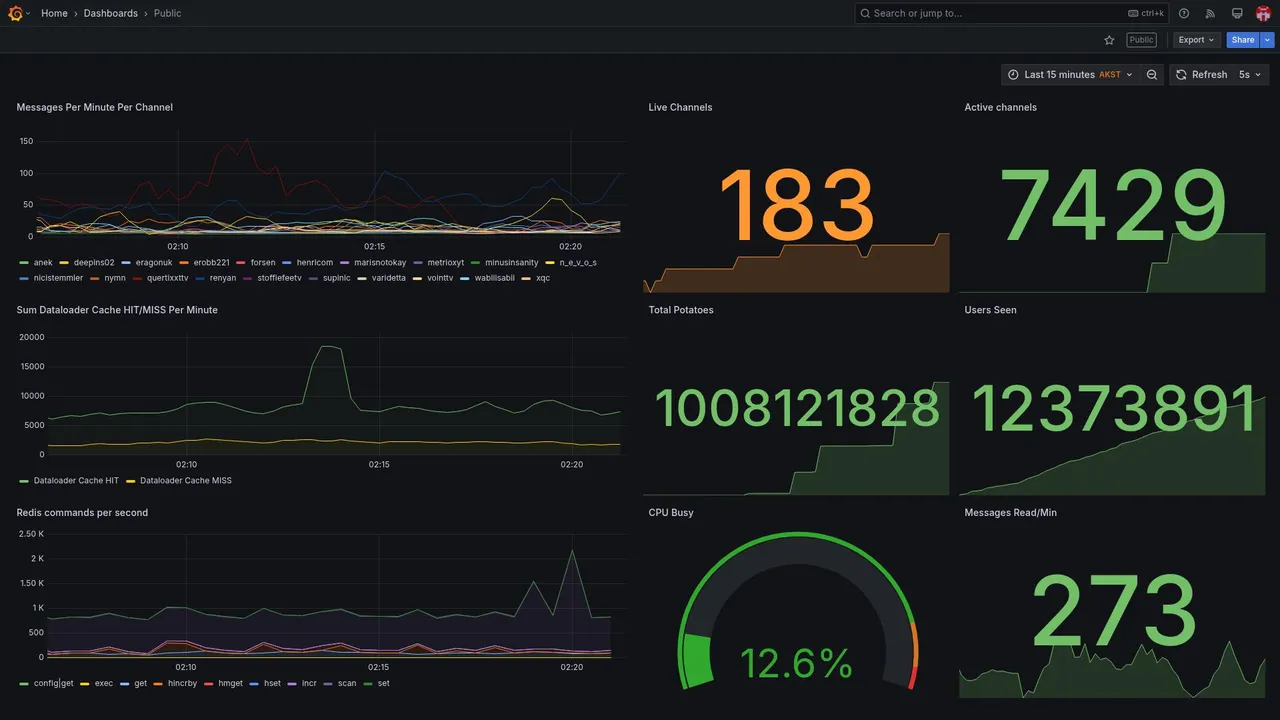Viewport: 1280px width, 720px height.
Task: Open the user avatar profile menu
Action: (1263, 13)
